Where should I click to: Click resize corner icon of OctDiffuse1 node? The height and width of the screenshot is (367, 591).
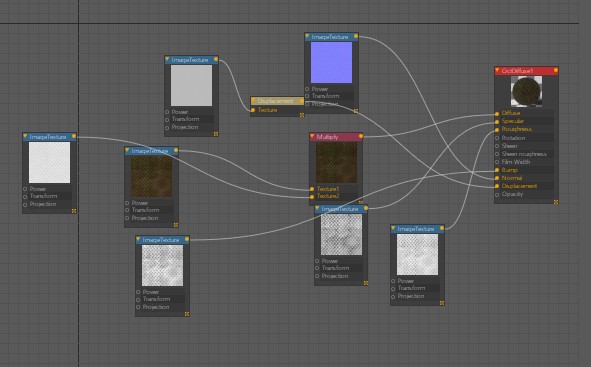(x=556, y=202)
